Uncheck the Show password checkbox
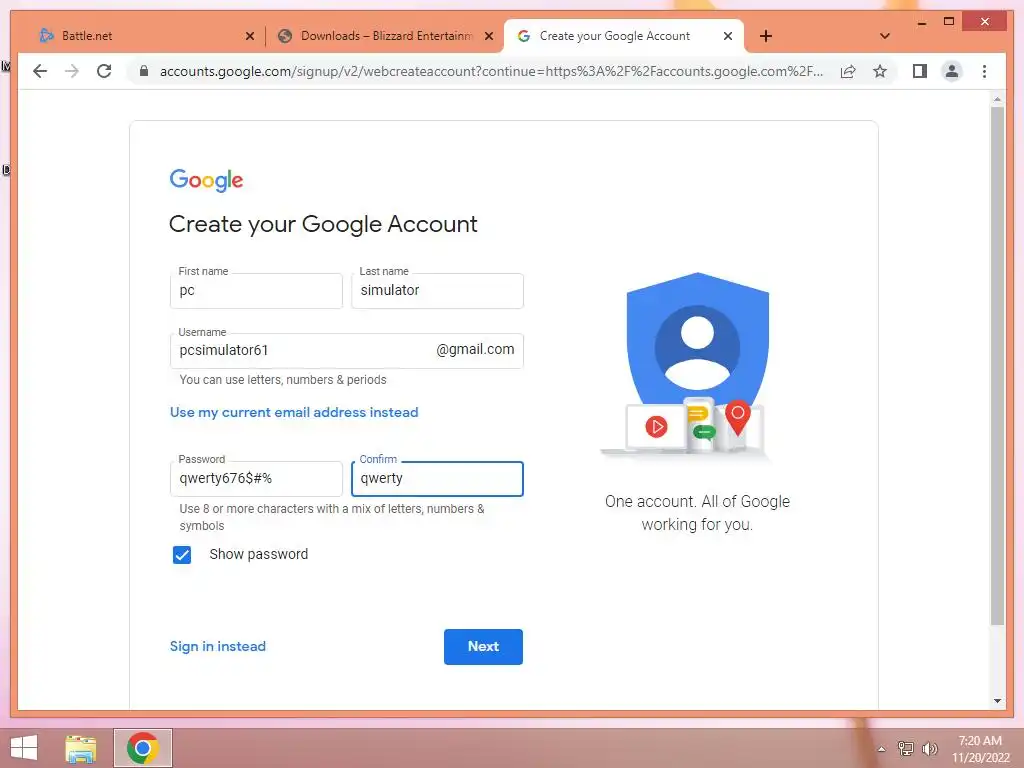The height and width of the screenshot is (768, 1024). tap(182, 554)
